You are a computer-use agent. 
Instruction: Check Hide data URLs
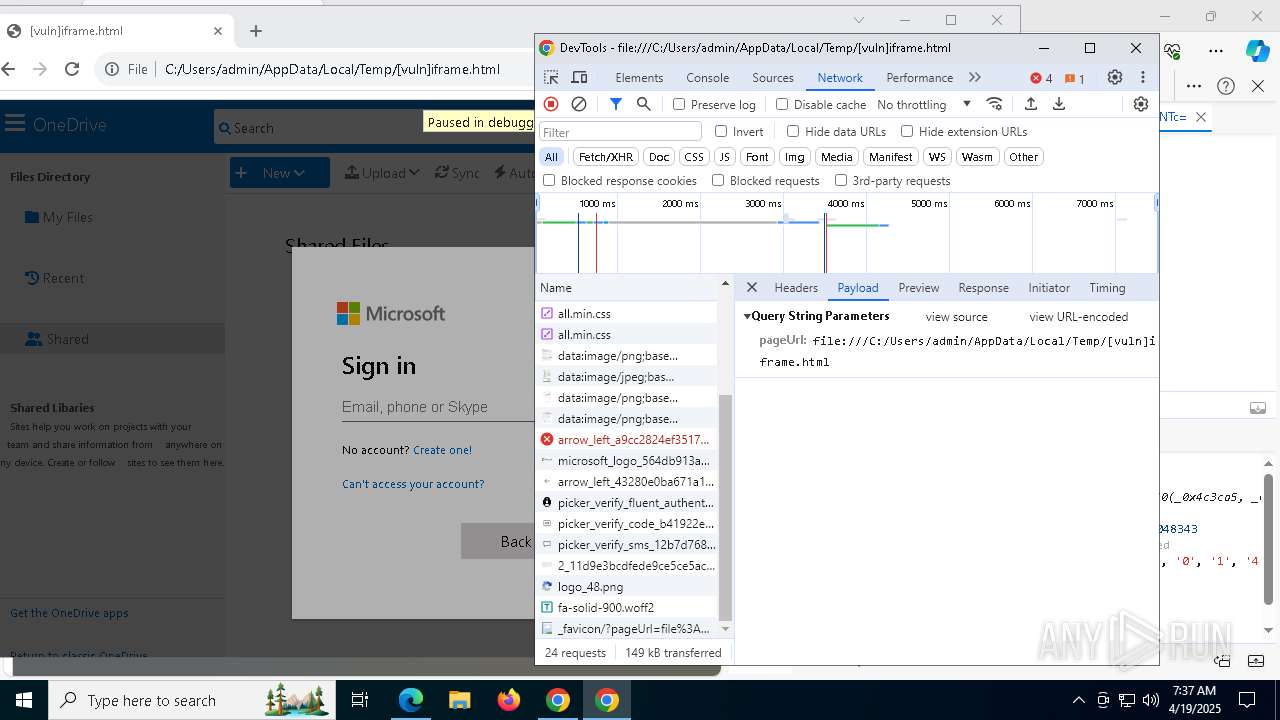793,131
